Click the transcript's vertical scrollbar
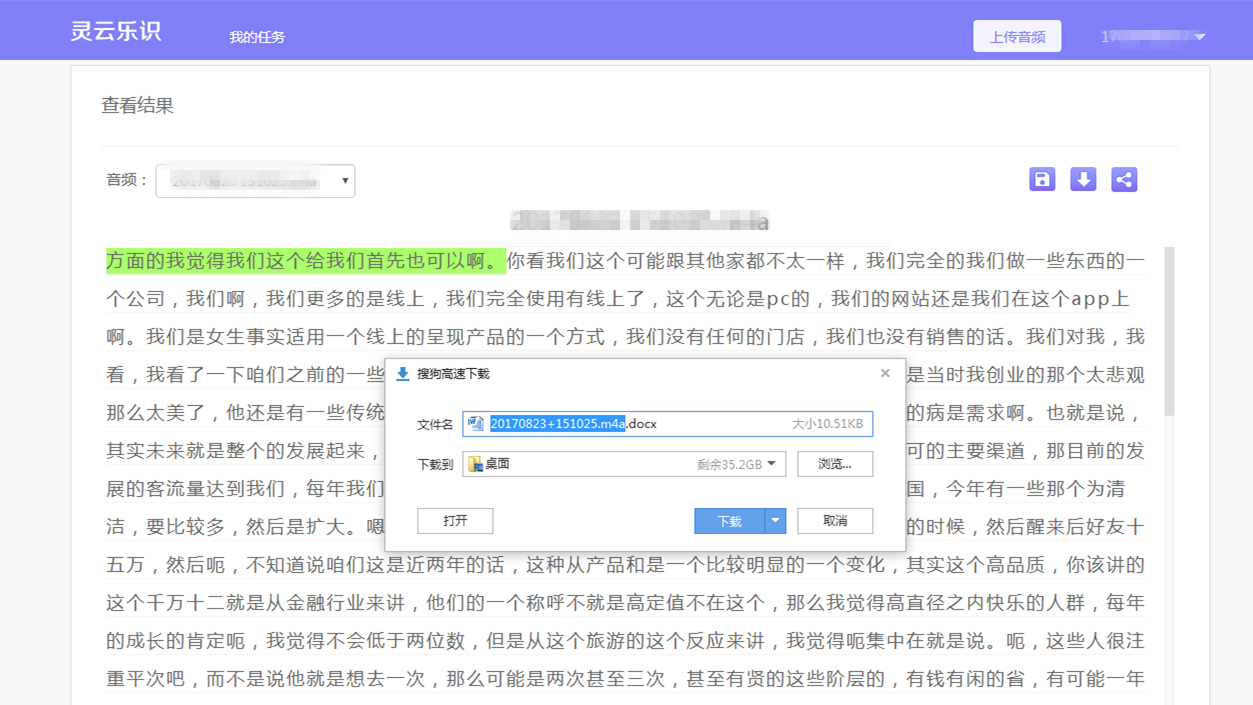 coord(1169,330)
